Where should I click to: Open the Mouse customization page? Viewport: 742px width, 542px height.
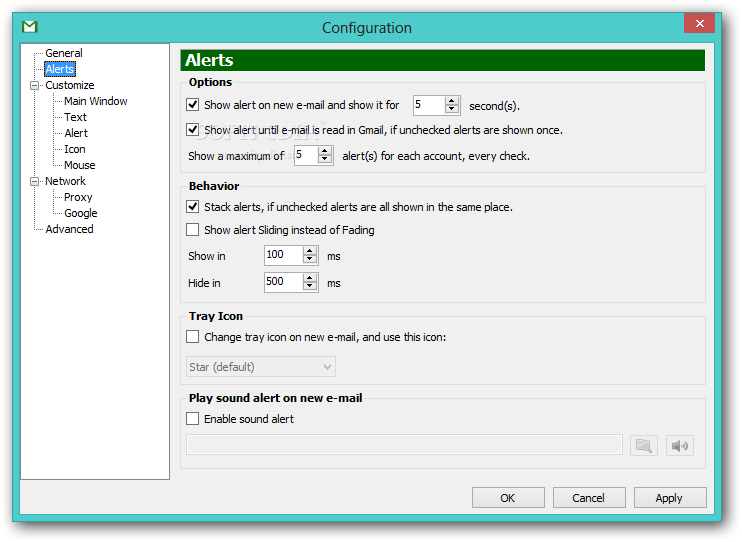pyautogui.click(x=80, y=165)
